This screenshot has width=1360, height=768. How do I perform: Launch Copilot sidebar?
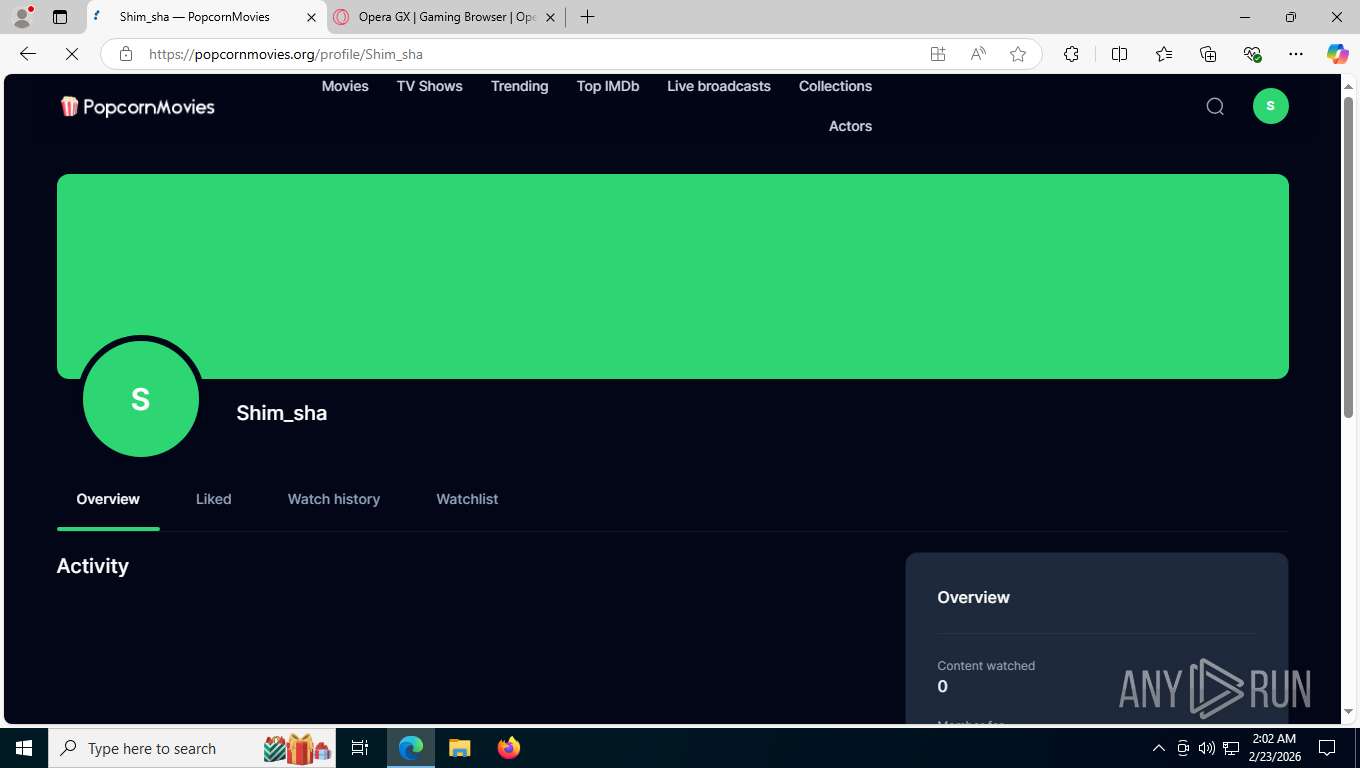pos(1338,54)
